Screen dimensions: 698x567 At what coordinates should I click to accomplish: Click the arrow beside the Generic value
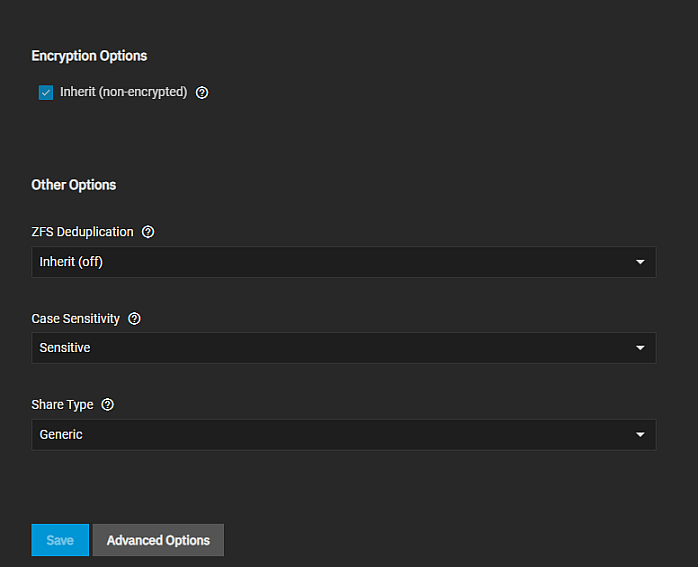click(640, 435)
